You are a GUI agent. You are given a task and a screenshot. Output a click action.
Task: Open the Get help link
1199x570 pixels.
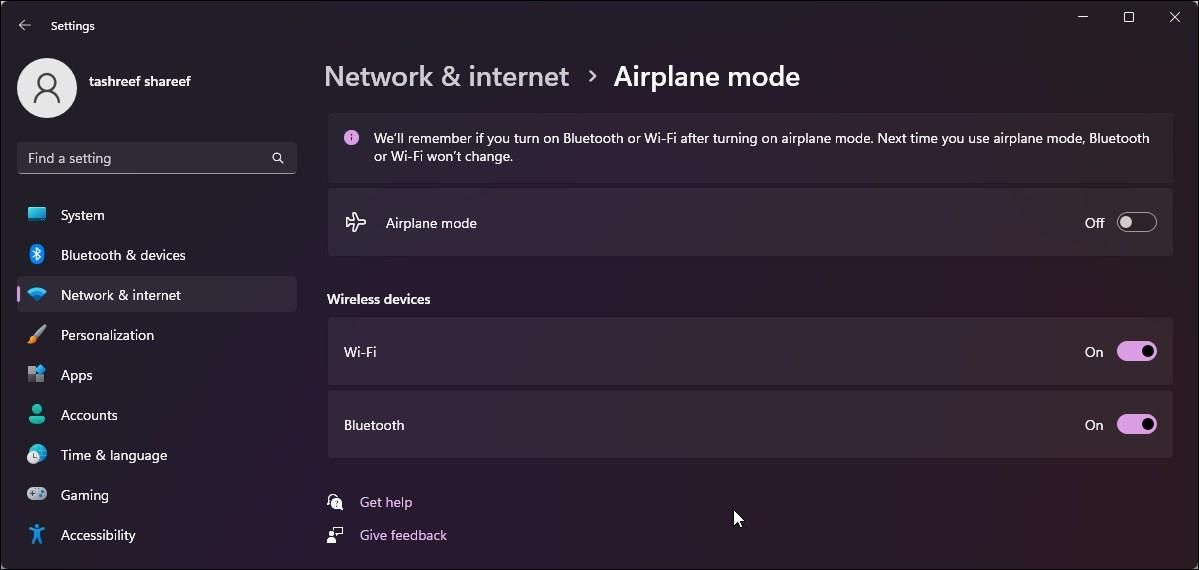pyautogui.click(x=386, y=502)
